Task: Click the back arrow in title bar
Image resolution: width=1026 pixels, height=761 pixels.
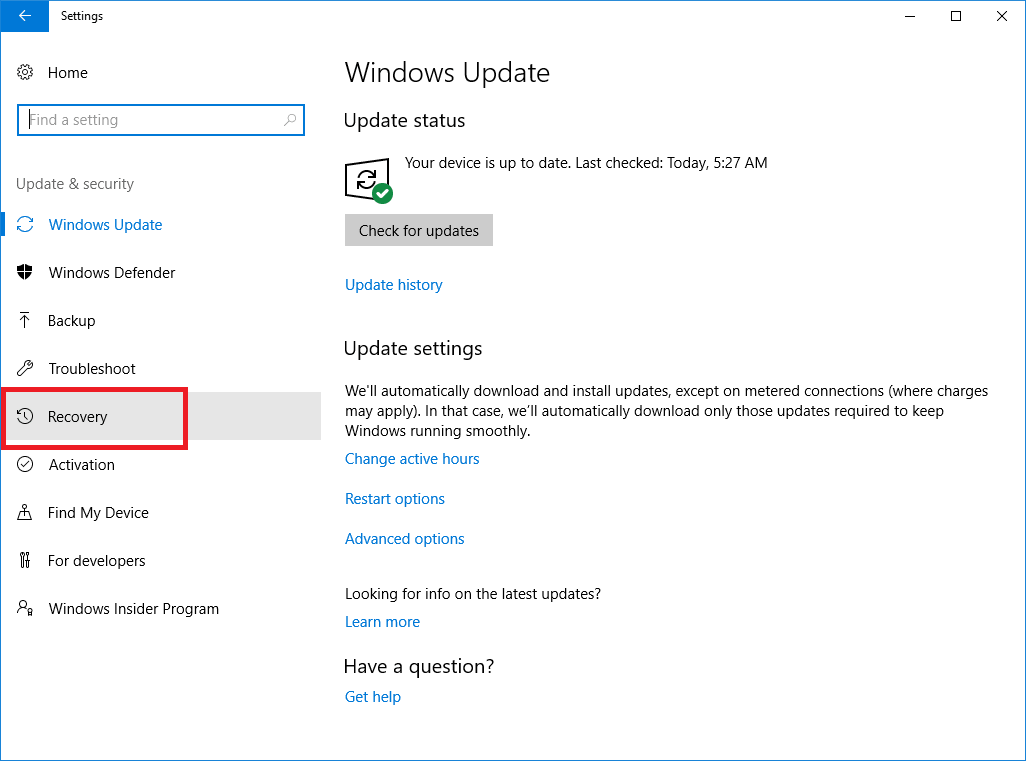Action: [x=24, y=16]
